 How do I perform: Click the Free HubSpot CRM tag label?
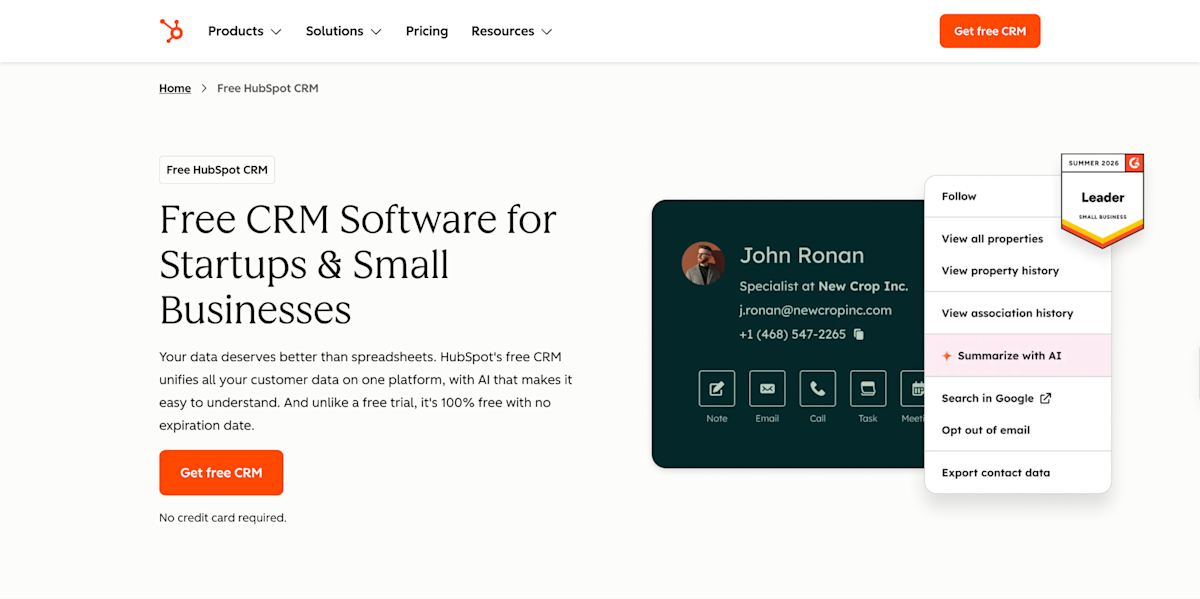click(217, 170)
